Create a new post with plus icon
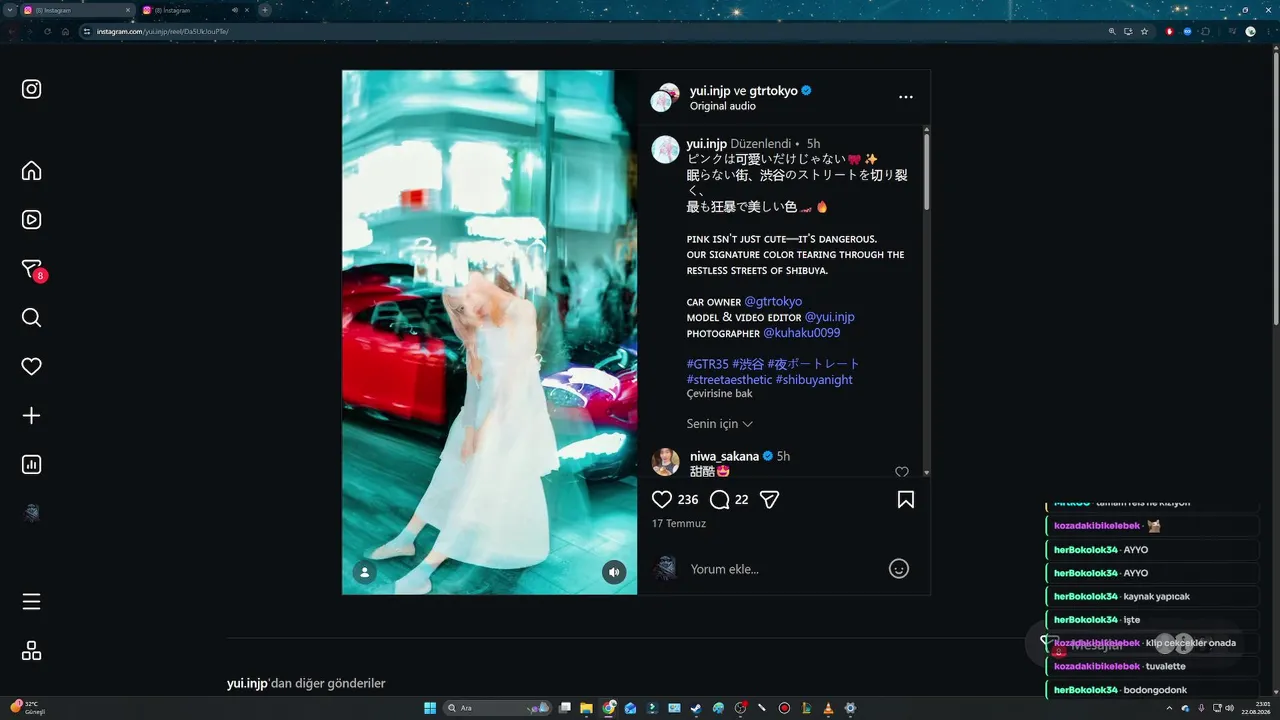 point(31,415)
